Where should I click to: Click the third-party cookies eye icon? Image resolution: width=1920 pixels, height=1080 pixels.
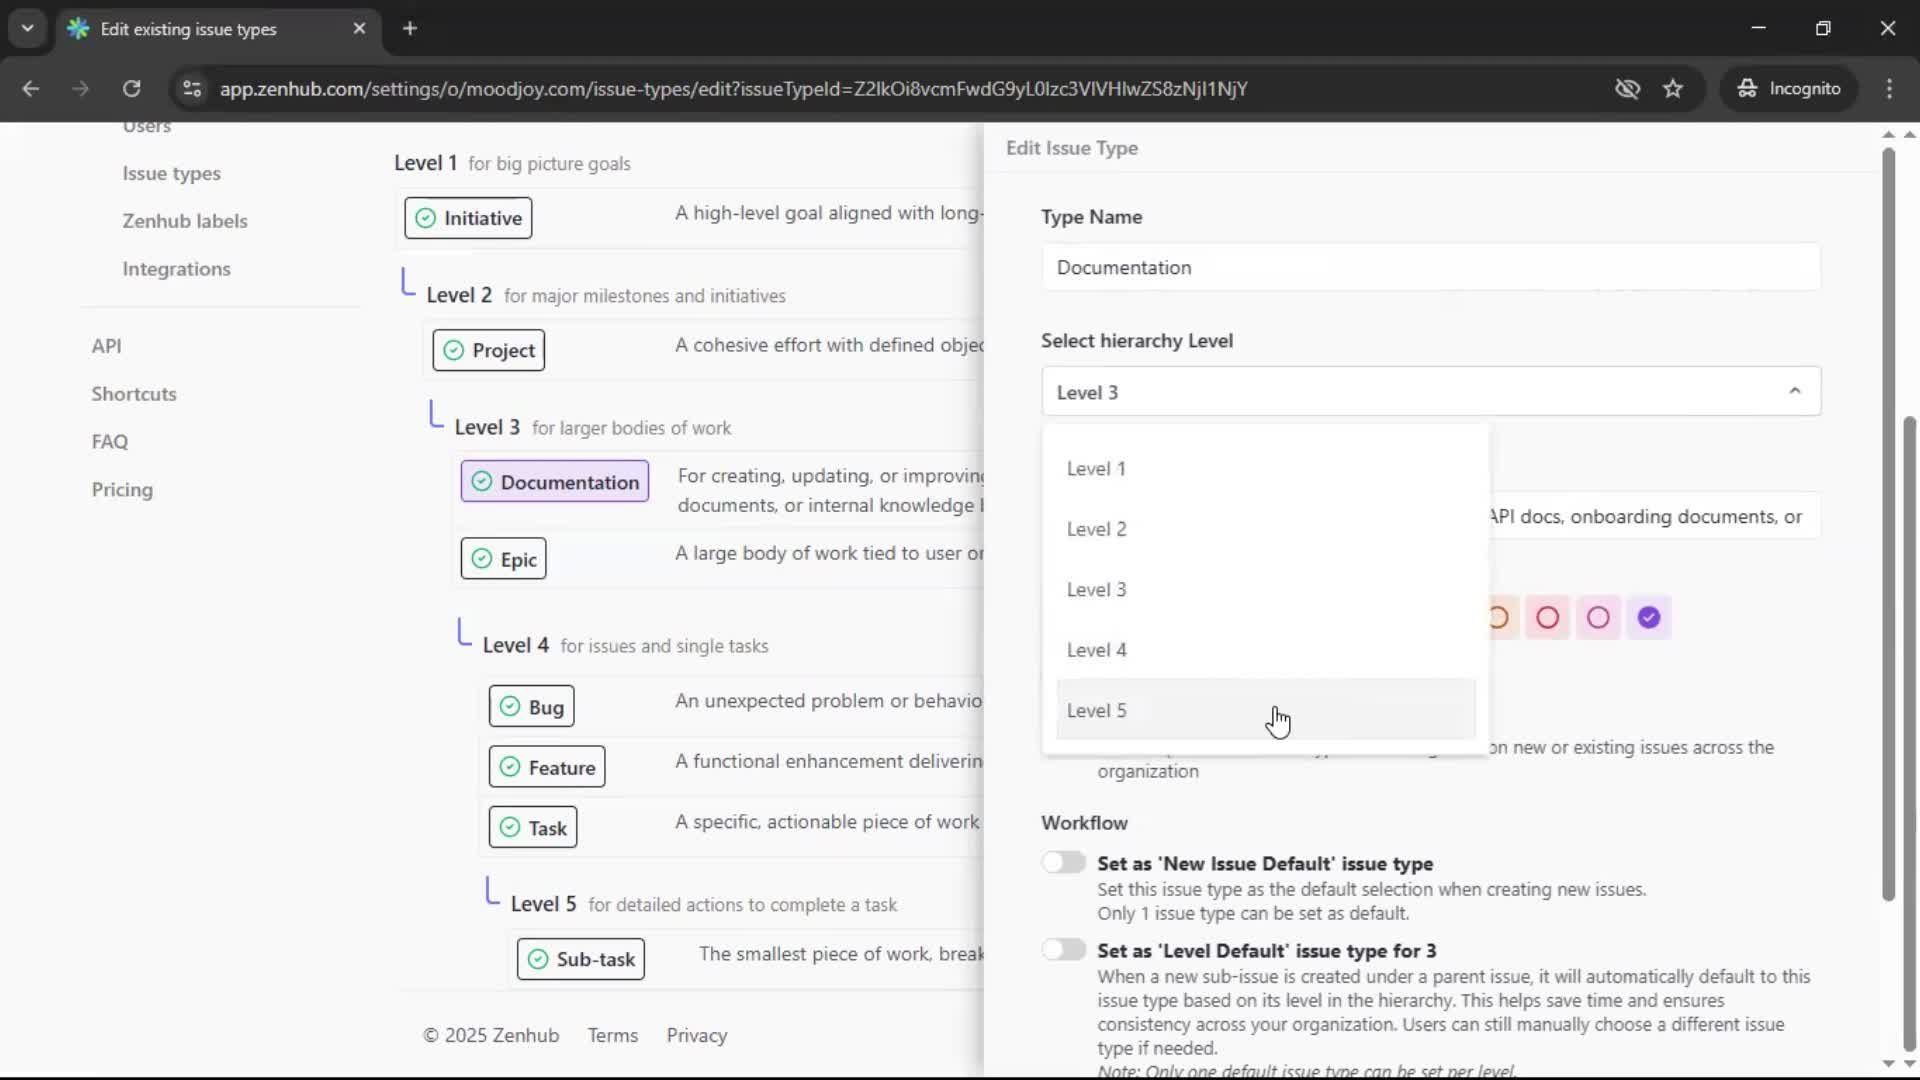(x=1628, y=88)
